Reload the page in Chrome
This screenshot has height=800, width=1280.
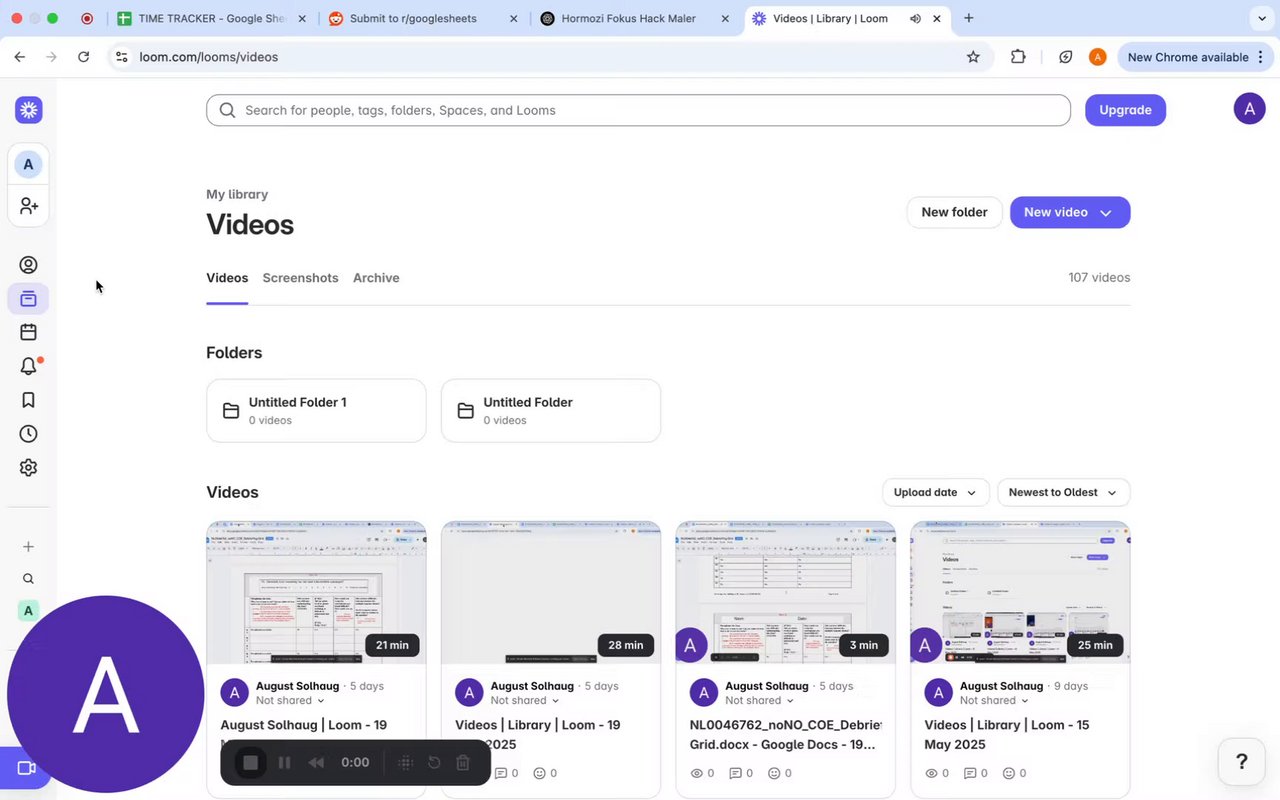click(83, 57)
